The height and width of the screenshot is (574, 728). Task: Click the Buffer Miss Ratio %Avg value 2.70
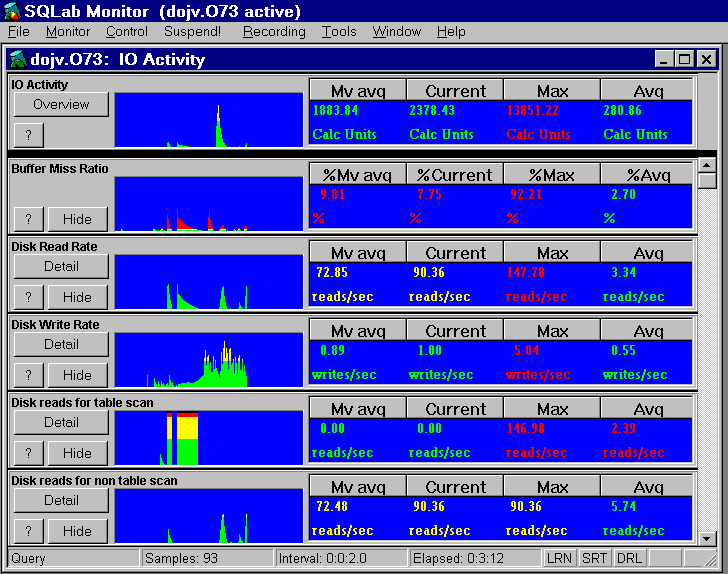[623, 194]
